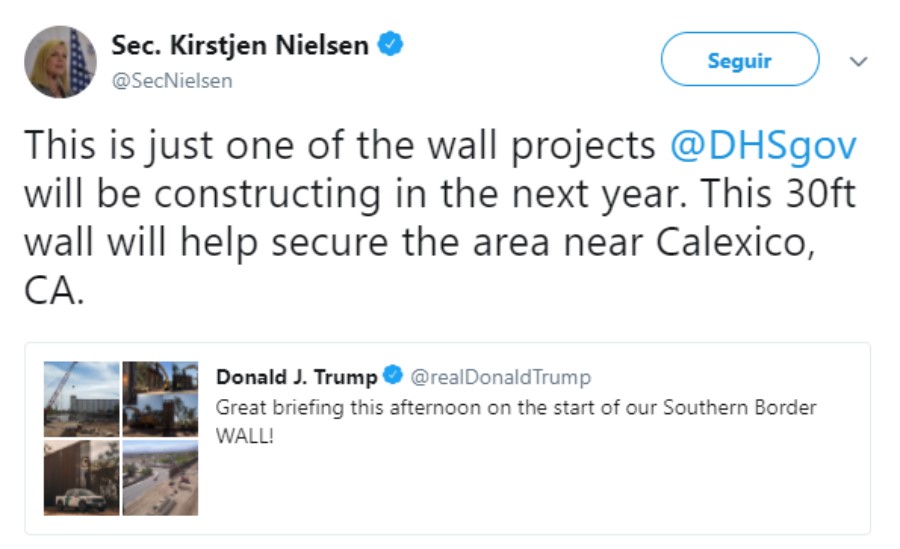The width and height of the screenshot is (900, 549).
Task: Open the crane construction photo thumbnail
Action: click(x=81, y=398)
